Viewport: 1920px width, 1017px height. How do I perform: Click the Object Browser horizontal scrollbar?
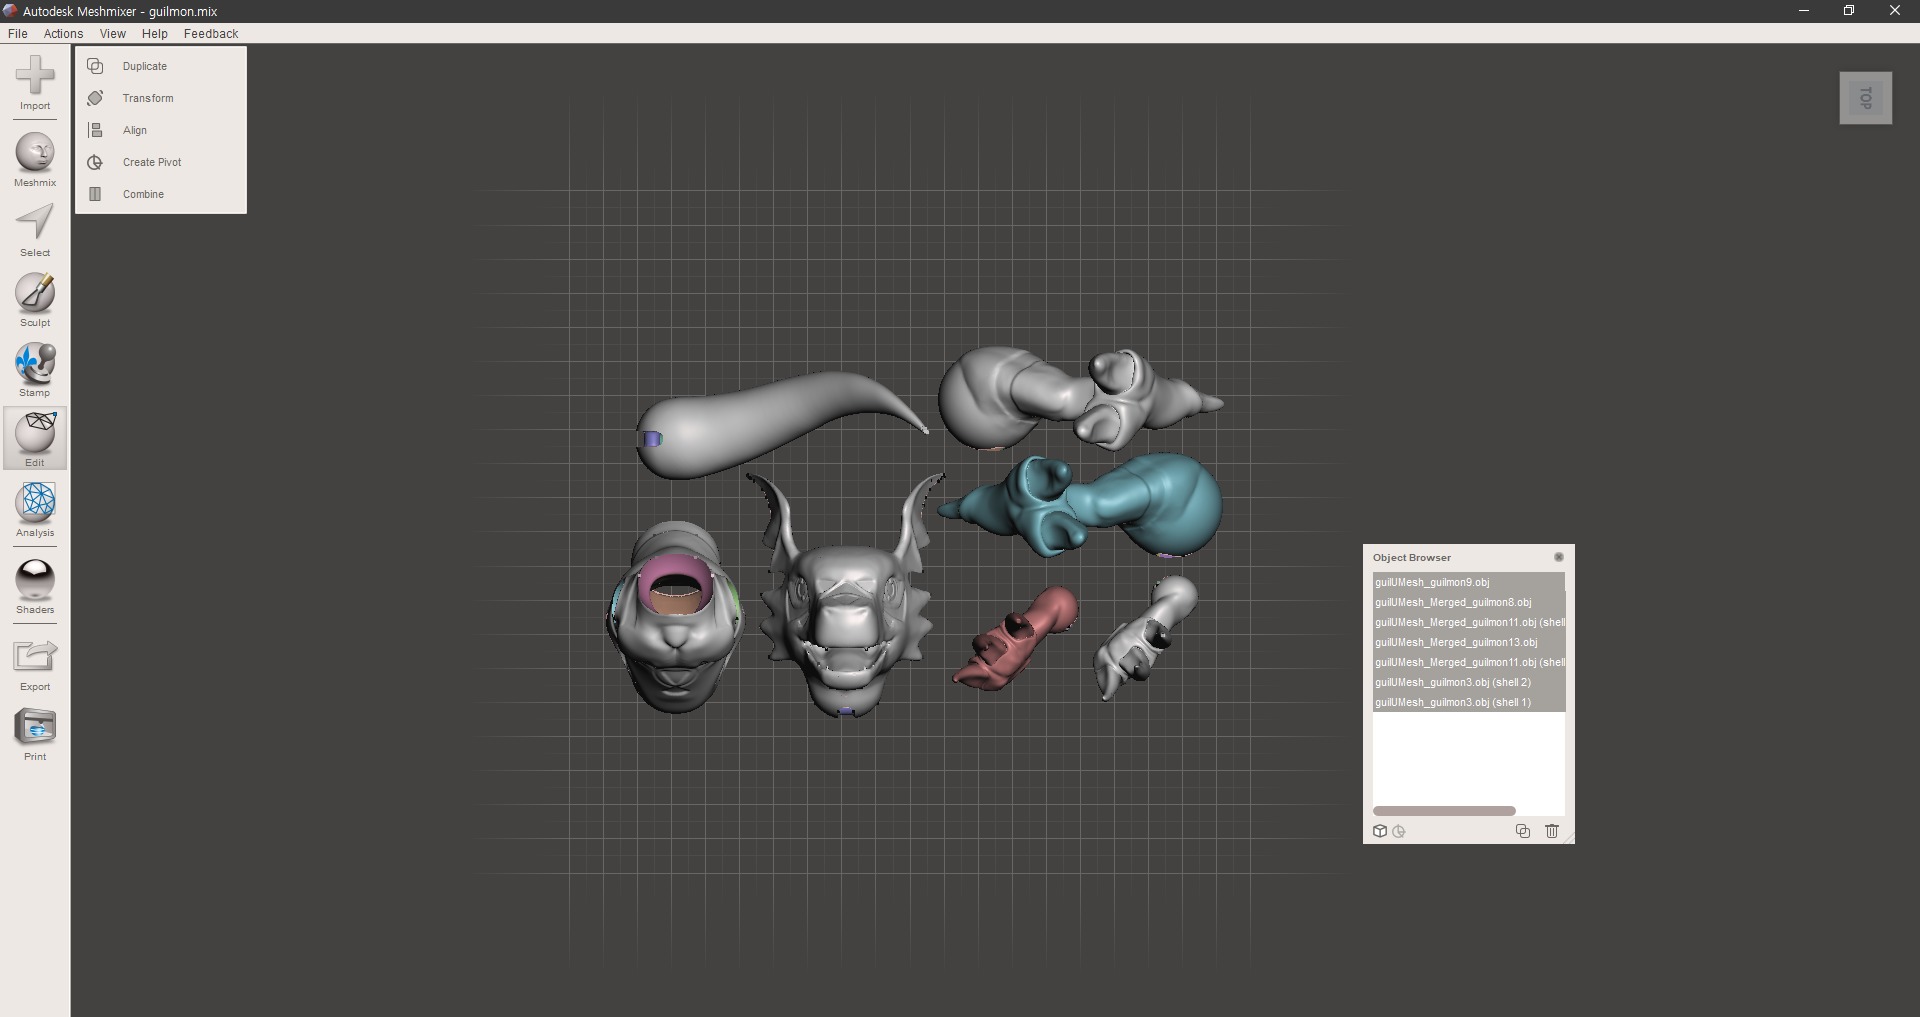[1444, 811]
